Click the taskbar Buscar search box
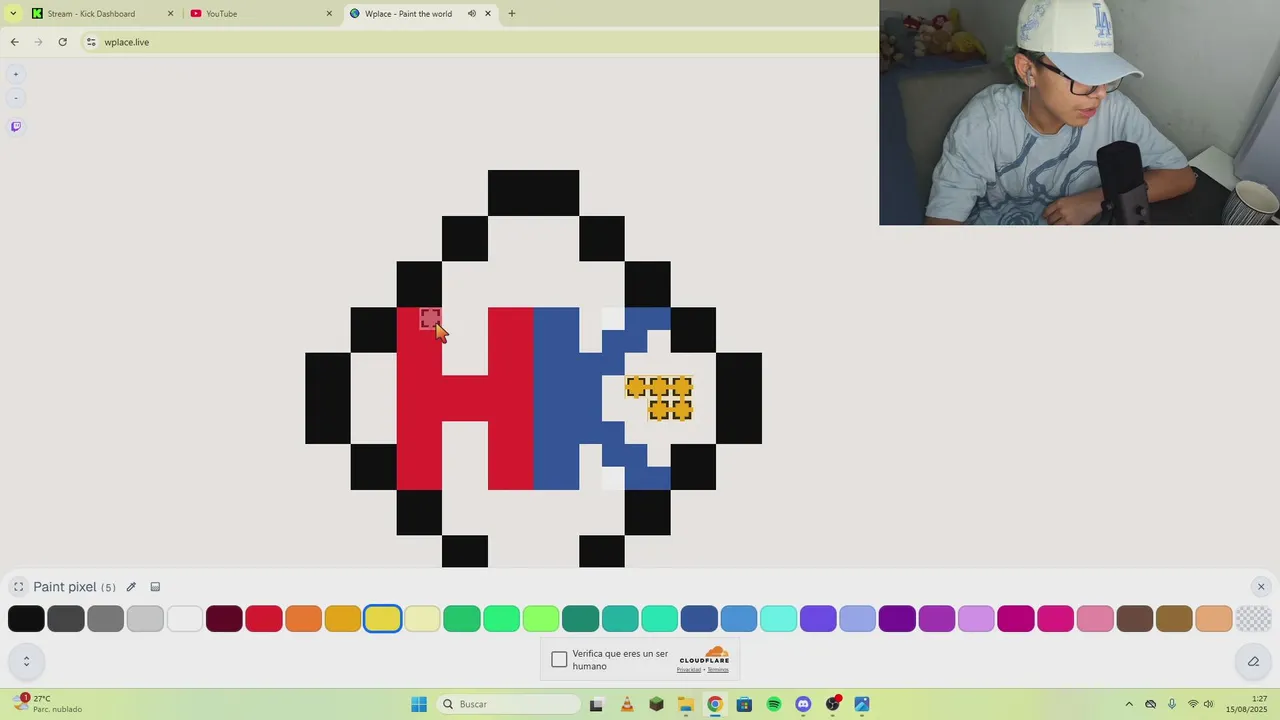 pyautogui.click(x=508, y=704)
